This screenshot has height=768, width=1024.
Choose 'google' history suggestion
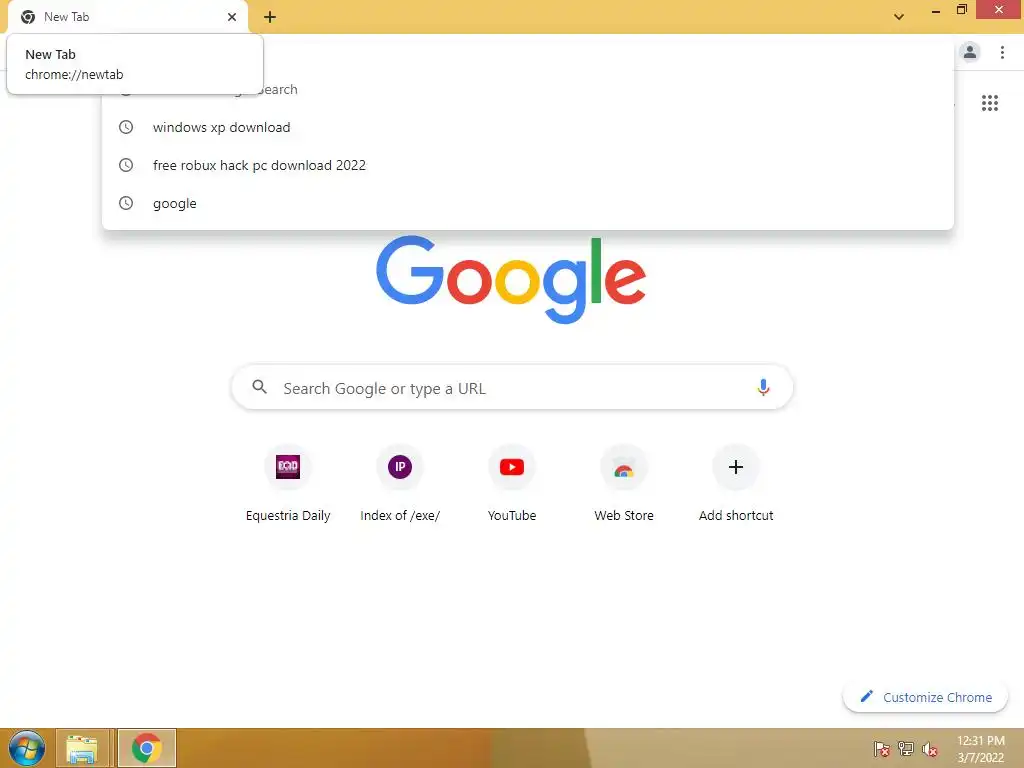[528, 203]
